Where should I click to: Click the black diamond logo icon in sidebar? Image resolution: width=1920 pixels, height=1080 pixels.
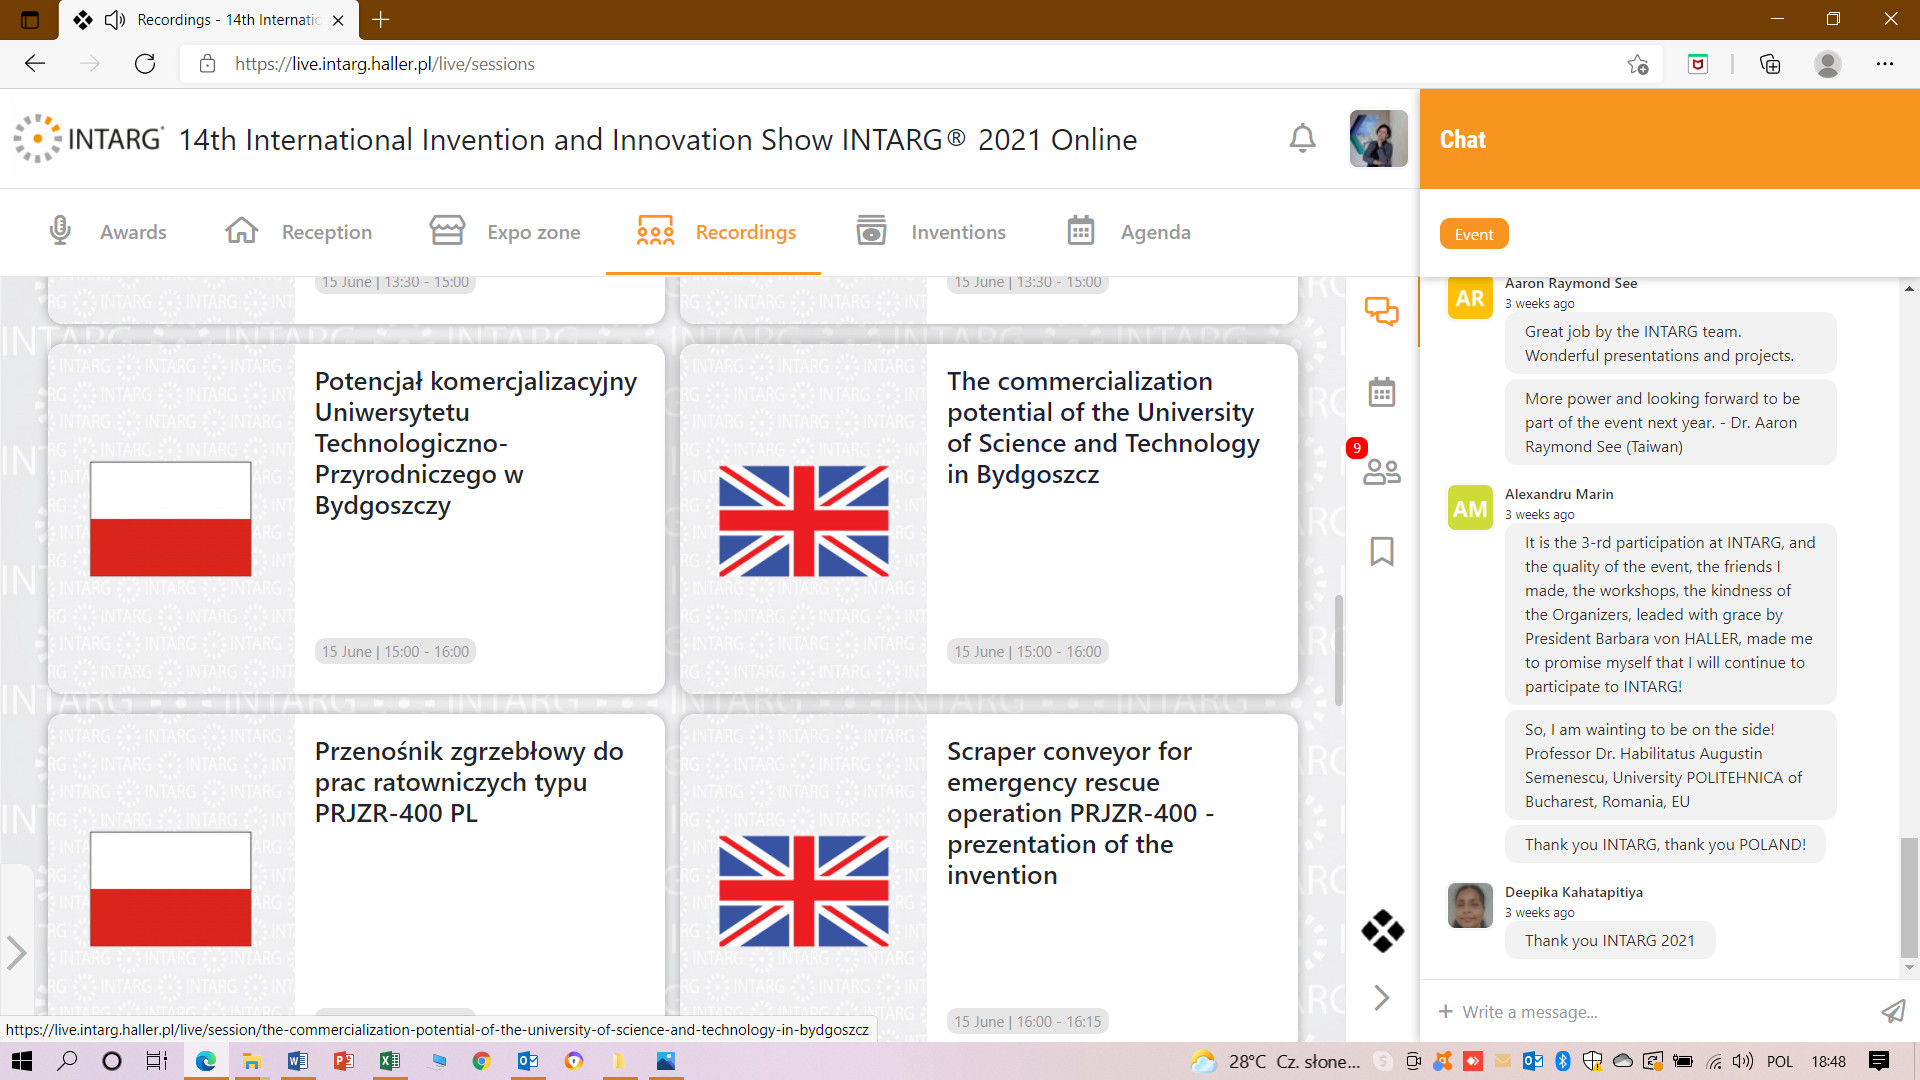1382,930
